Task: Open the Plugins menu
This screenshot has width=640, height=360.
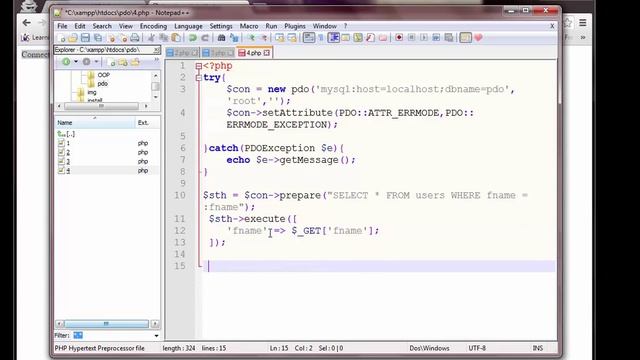Action: [295, 26]
